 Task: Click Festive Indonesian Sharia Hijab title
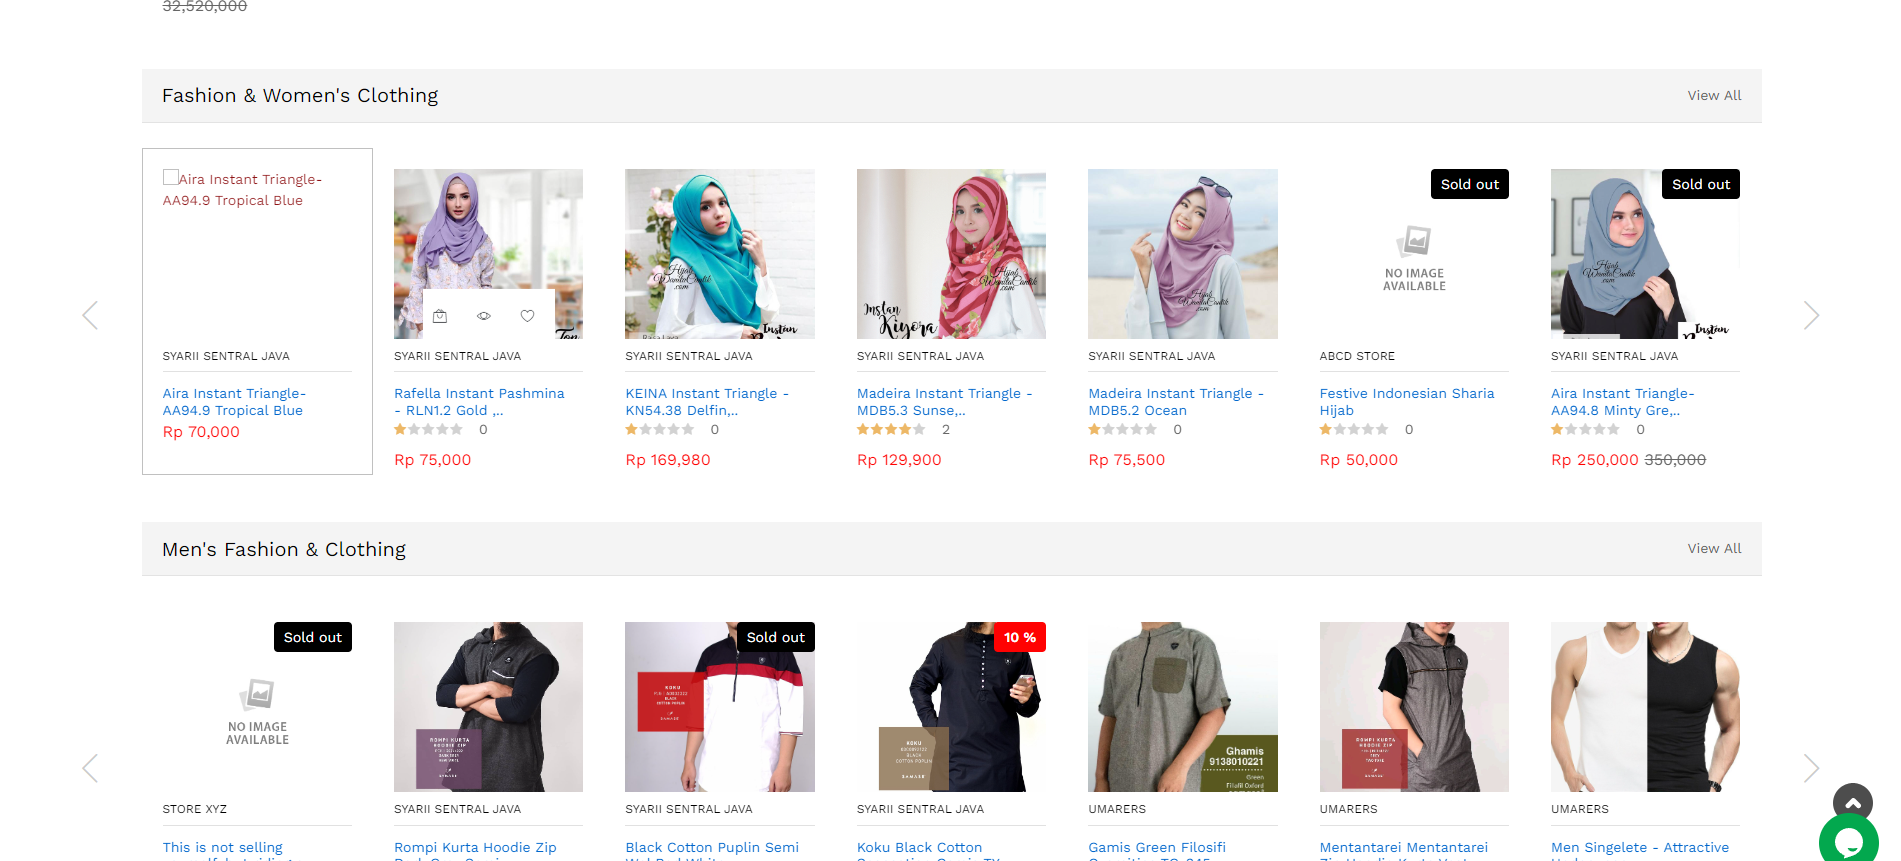1406,402
